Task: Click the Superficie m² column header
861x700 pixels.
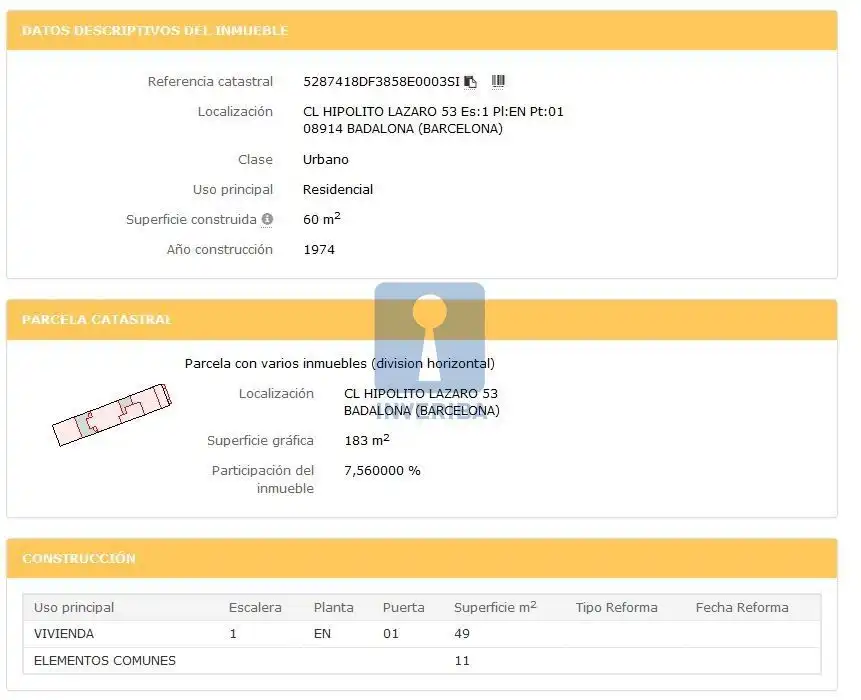Action: click(495, 607)
